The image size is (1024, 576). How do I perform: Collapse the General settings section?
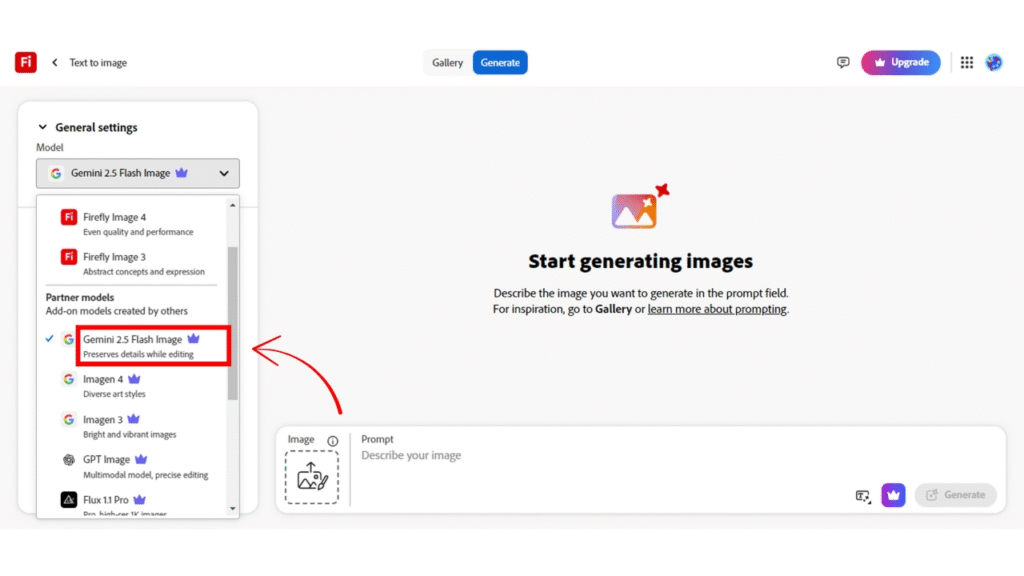pyautogui.click(x=43, y=127)
